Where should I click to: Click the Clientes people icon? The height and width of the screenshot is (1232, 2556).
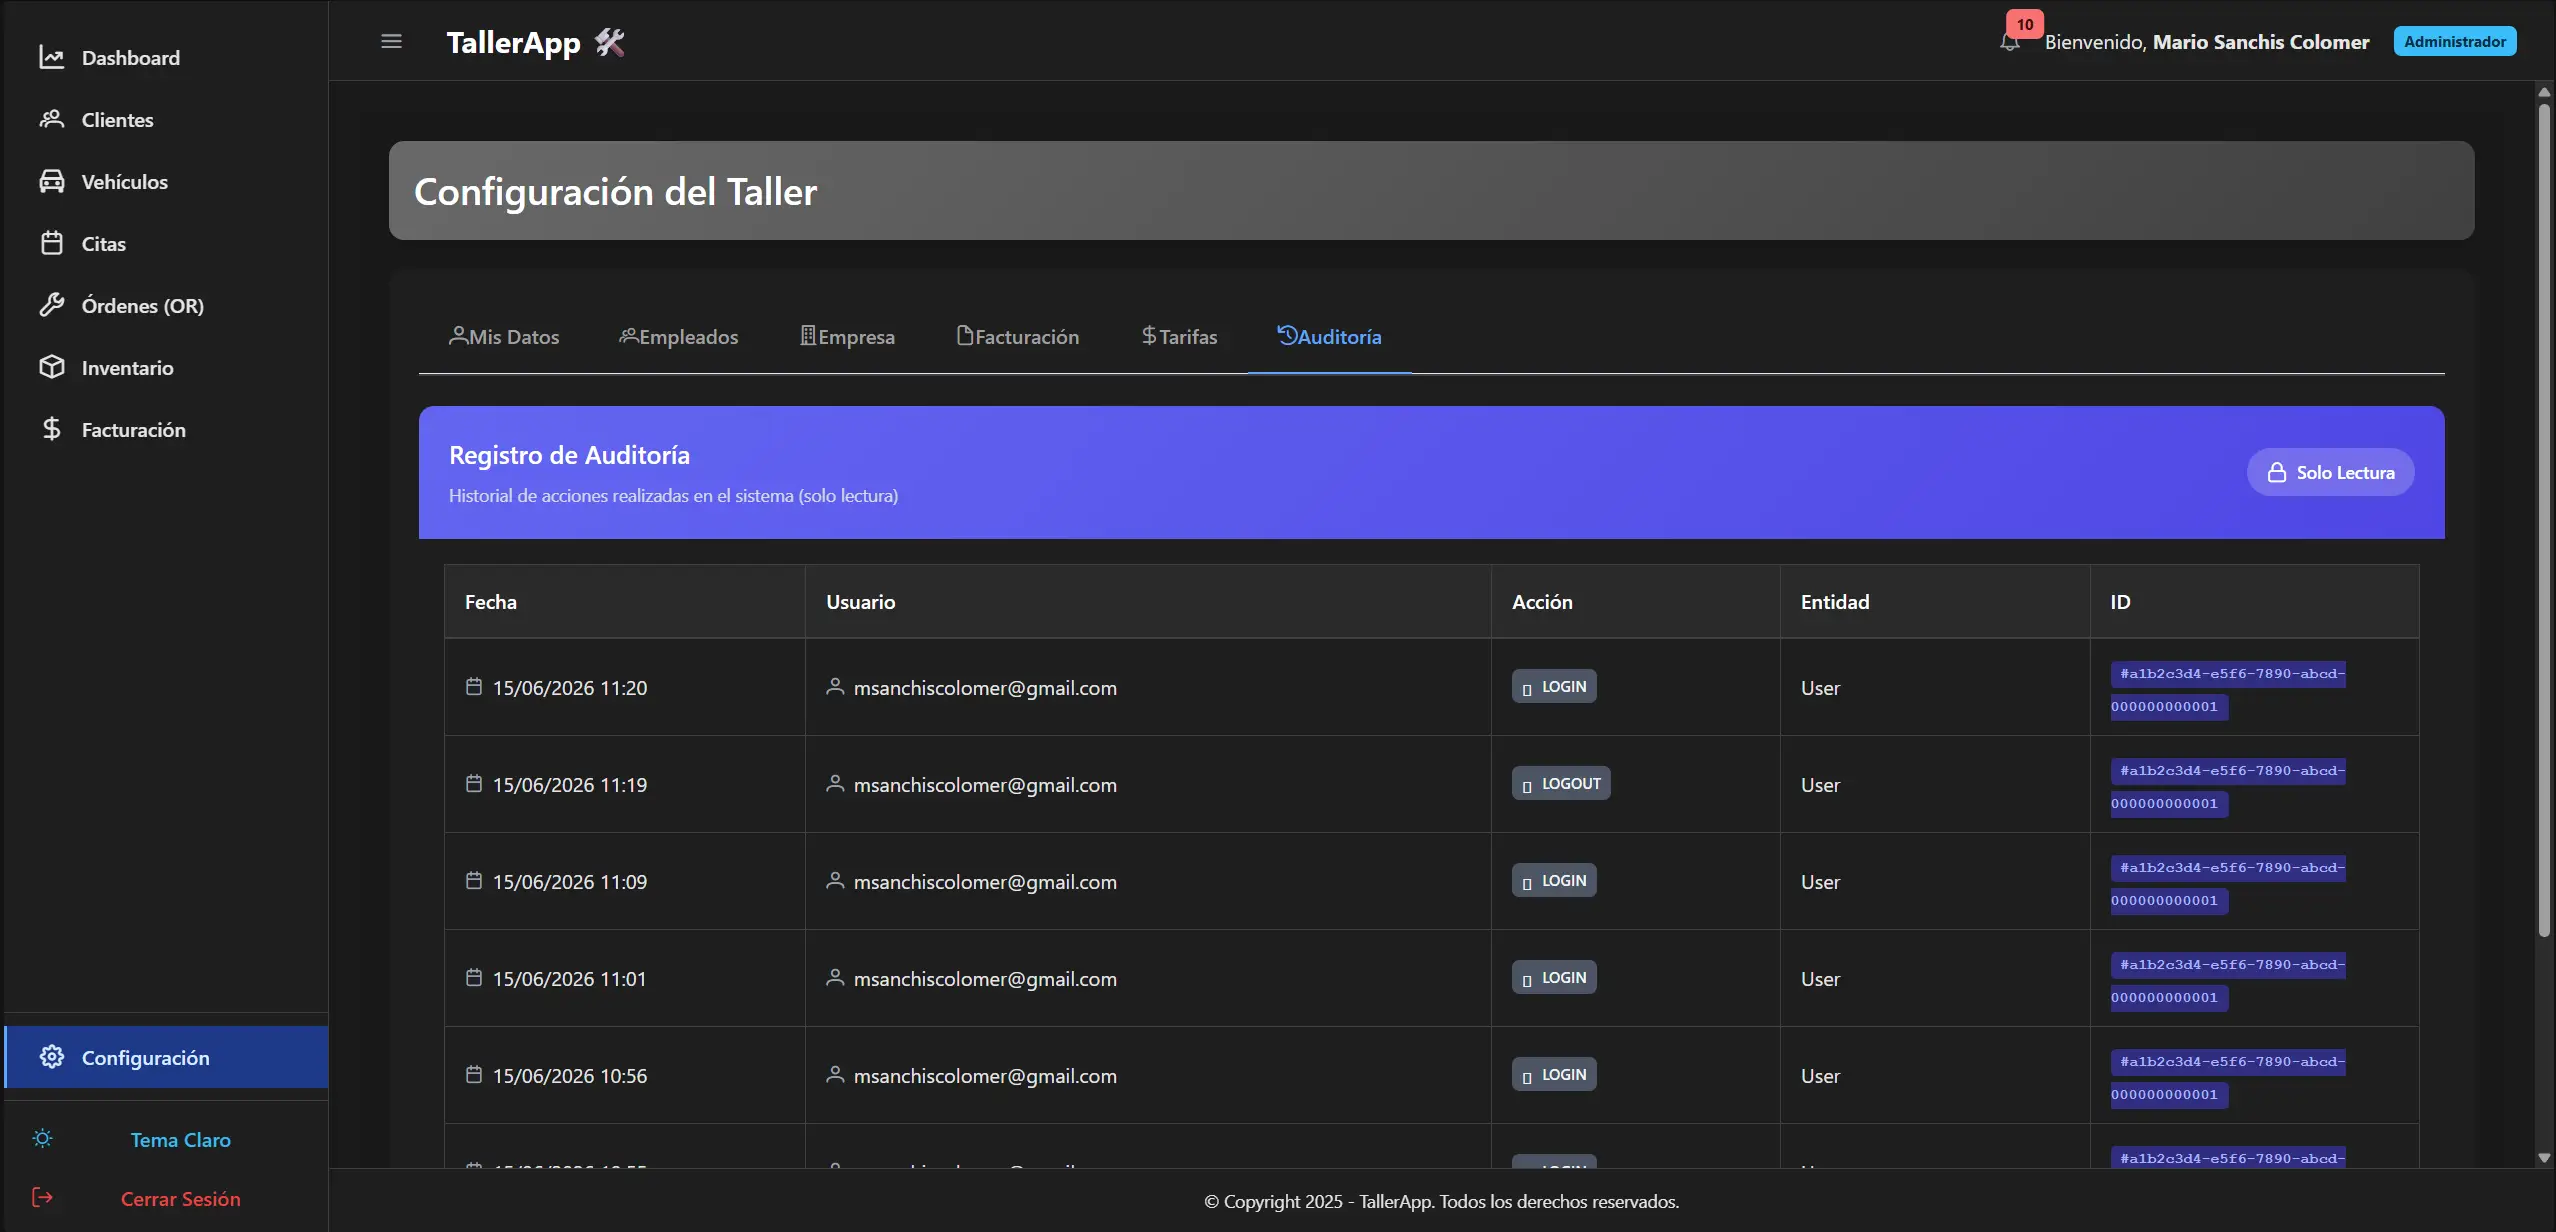pyautogui.click(x=52, y=119)
